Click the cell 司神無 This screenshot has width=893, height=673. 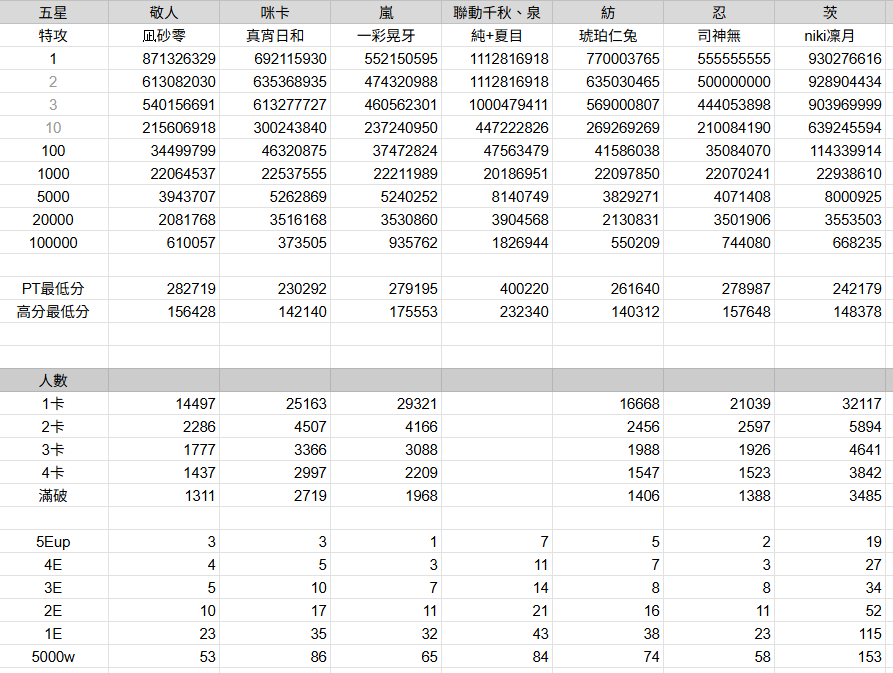(719, 36)
